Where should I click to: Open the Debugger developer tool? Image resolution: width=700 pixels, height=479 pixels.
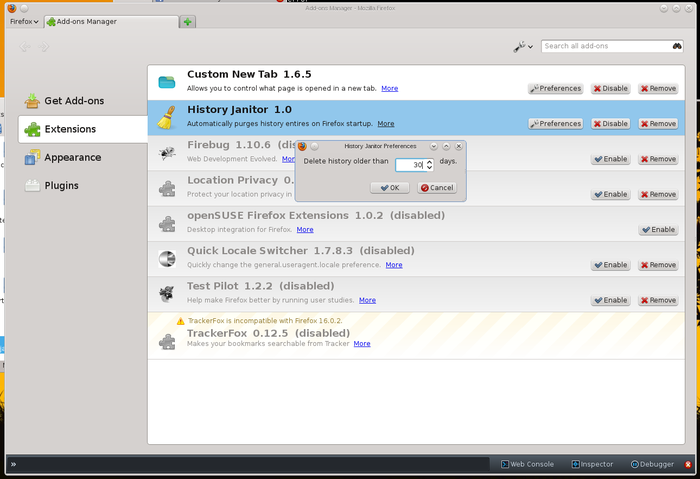[x=652, y=464]
